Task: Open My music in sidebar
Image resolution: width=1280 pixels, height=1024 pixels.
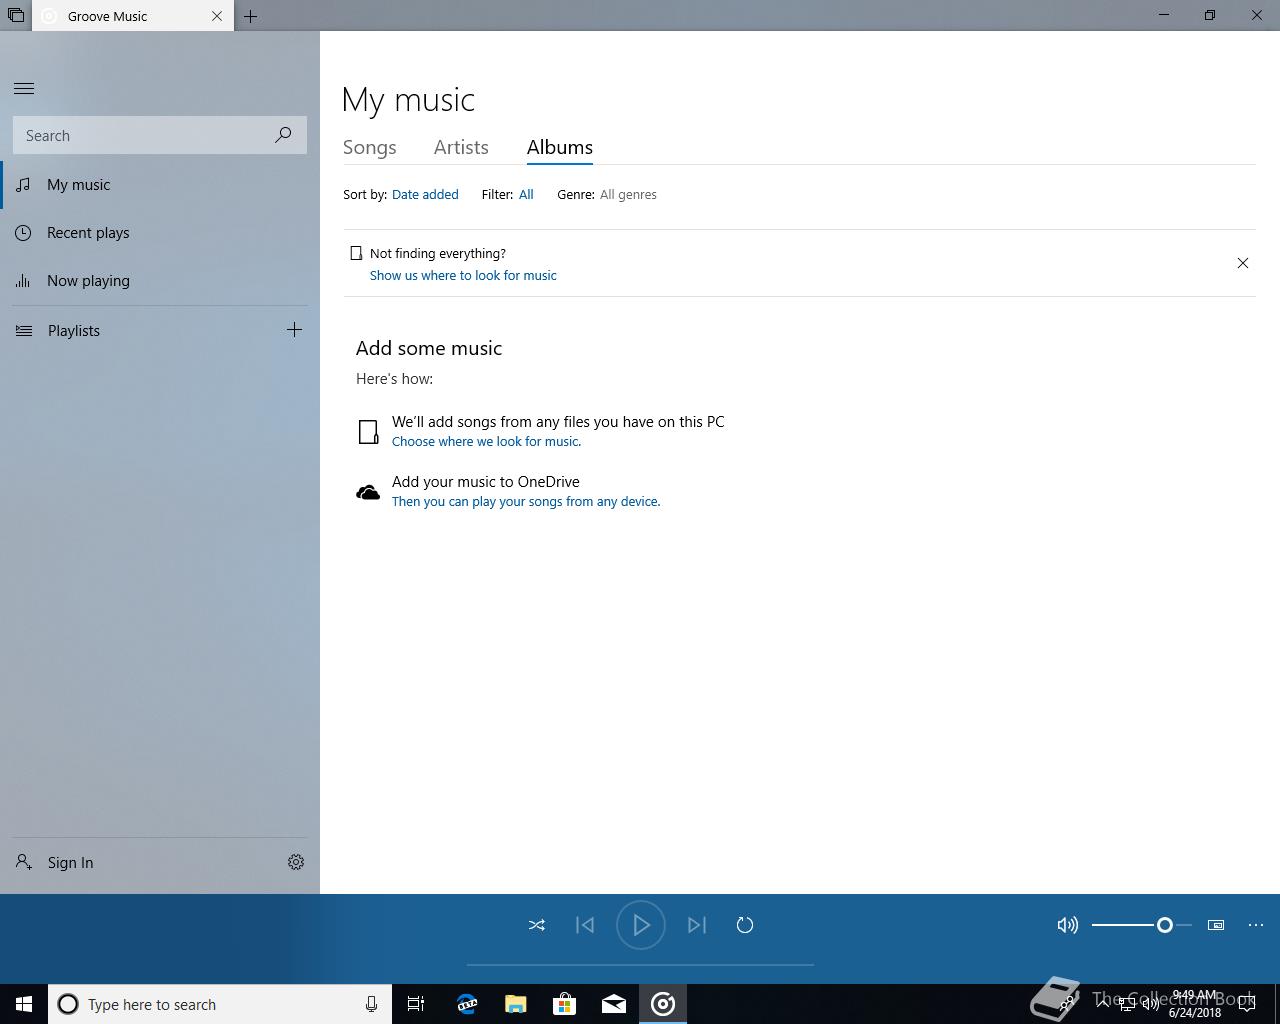Action: [160, 185]
